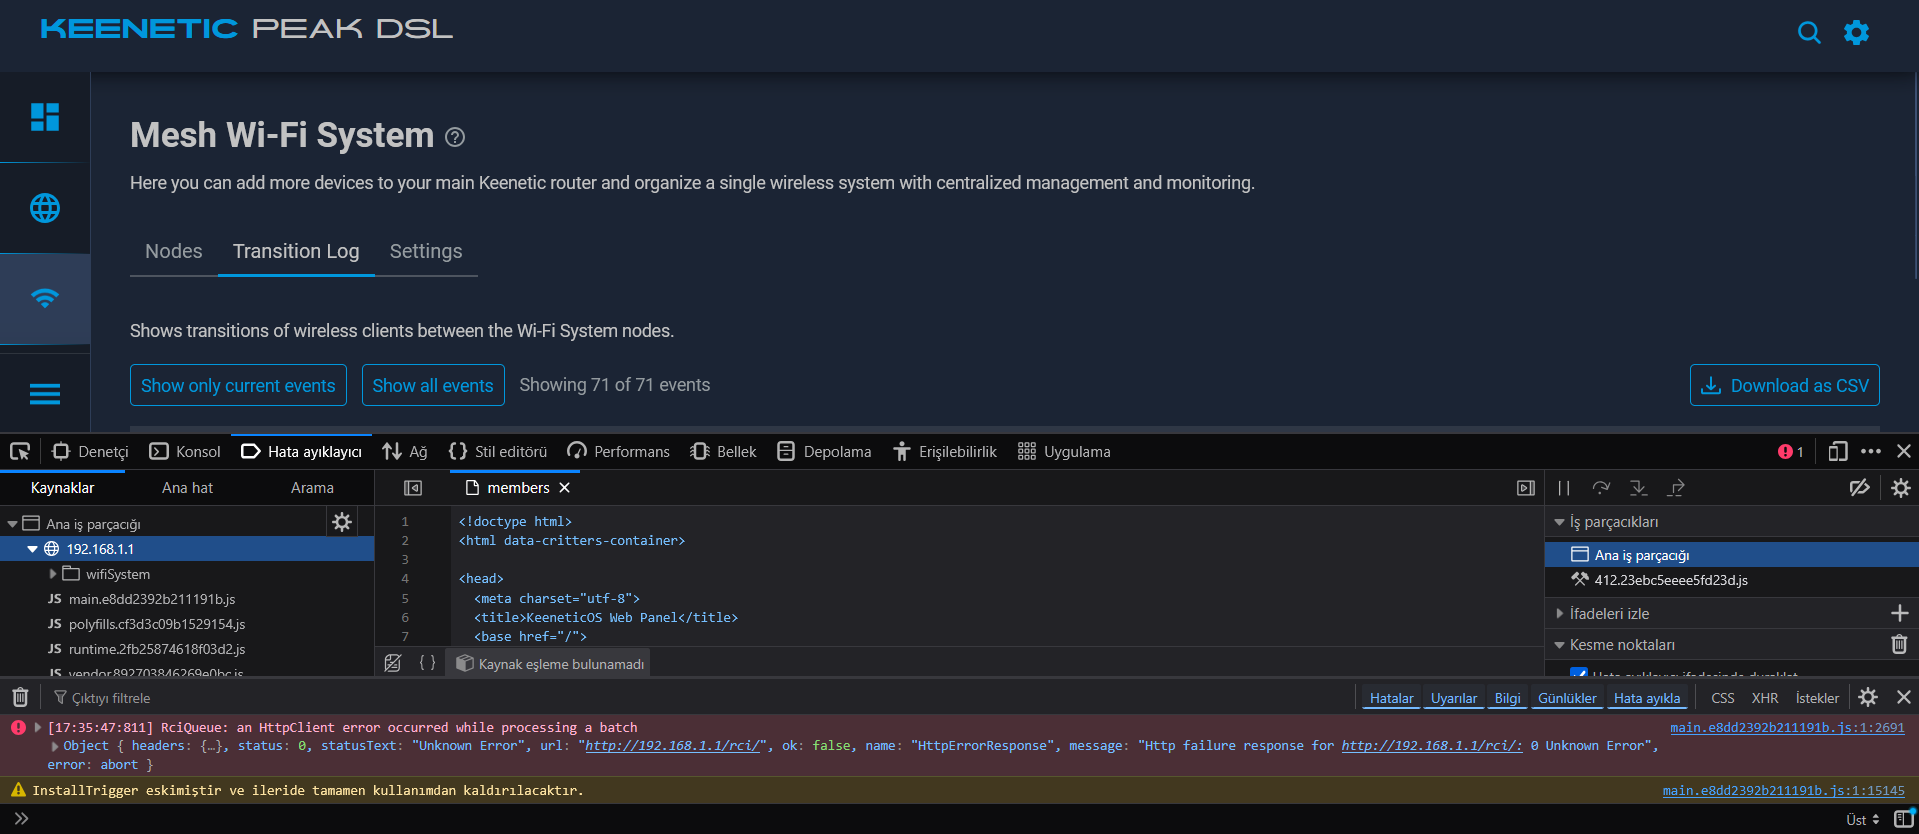Viewport: 1919px width, 834px height.
Task: Toggle Hatalar console filter
Action: click(x=1391, y=698)
